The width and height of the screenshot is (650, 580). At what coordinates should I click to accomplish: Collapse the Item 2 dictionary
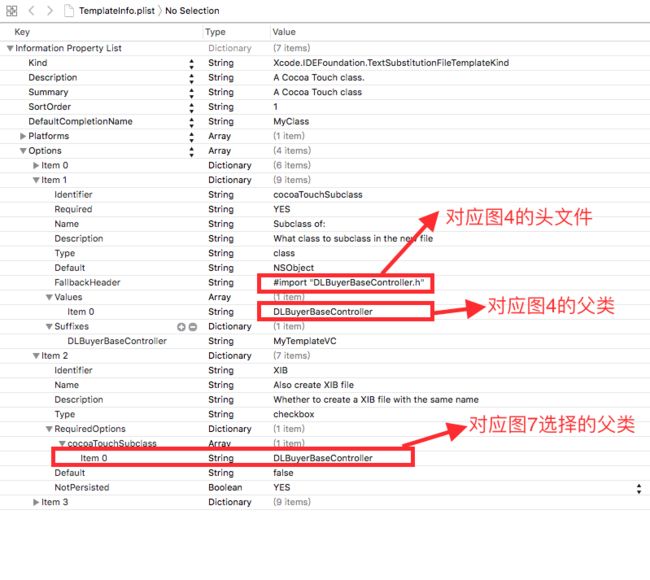pyautogui.click(x=36, y=356)
